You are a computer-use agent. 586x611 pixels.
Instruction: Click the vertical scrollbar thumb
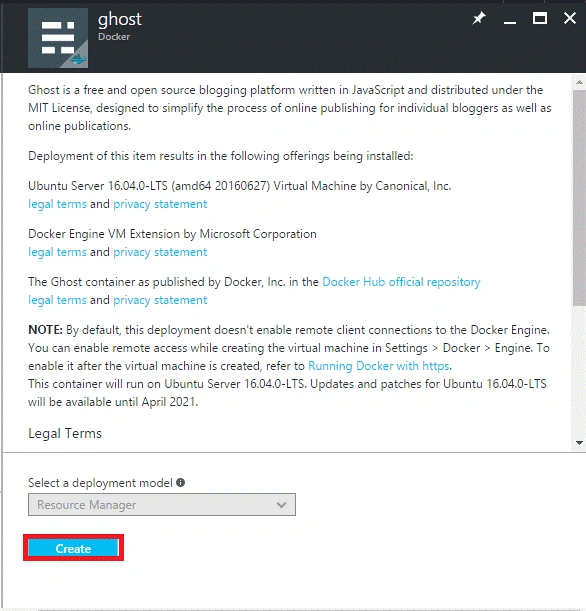click(x=579, y=198)
